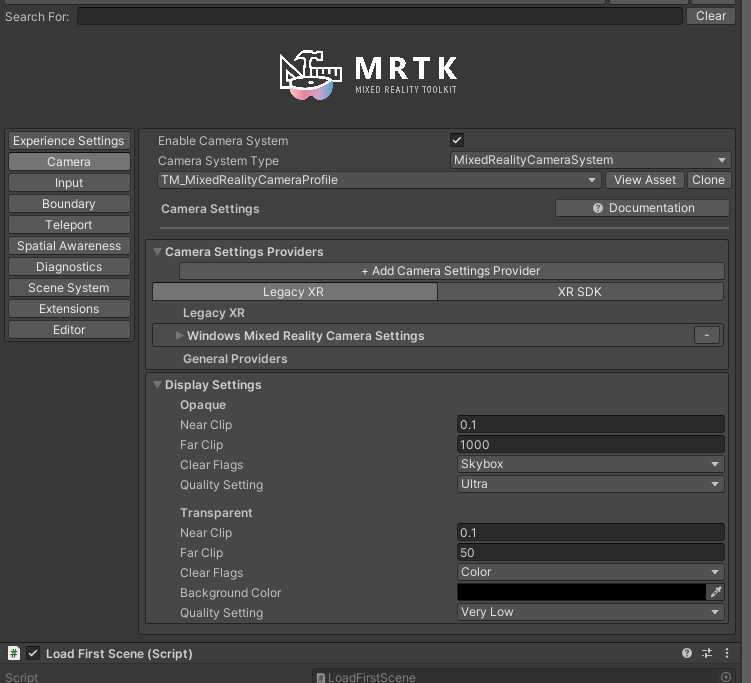Viewport: 751px width, 683px height.
Task: Switch to the XR SDK tab
Action: (580, 292)
